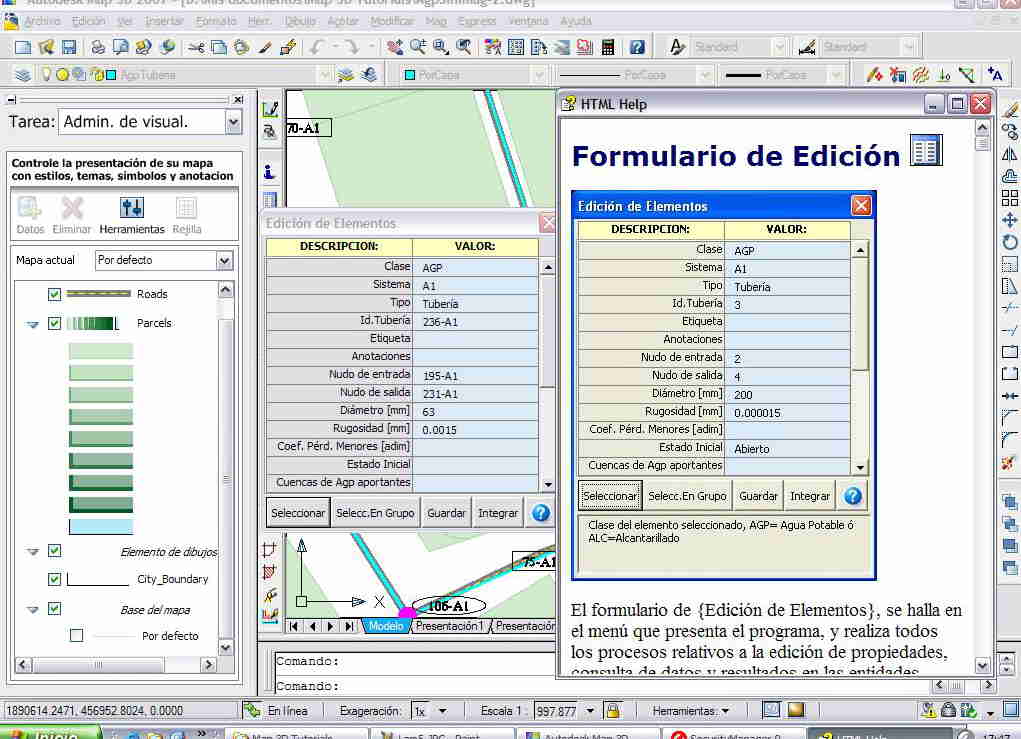Image resolution: width=1021 pixels, height=739 pixels.
Task: Click the Datos icon in the task pane
Action: [x=30, y=208]
